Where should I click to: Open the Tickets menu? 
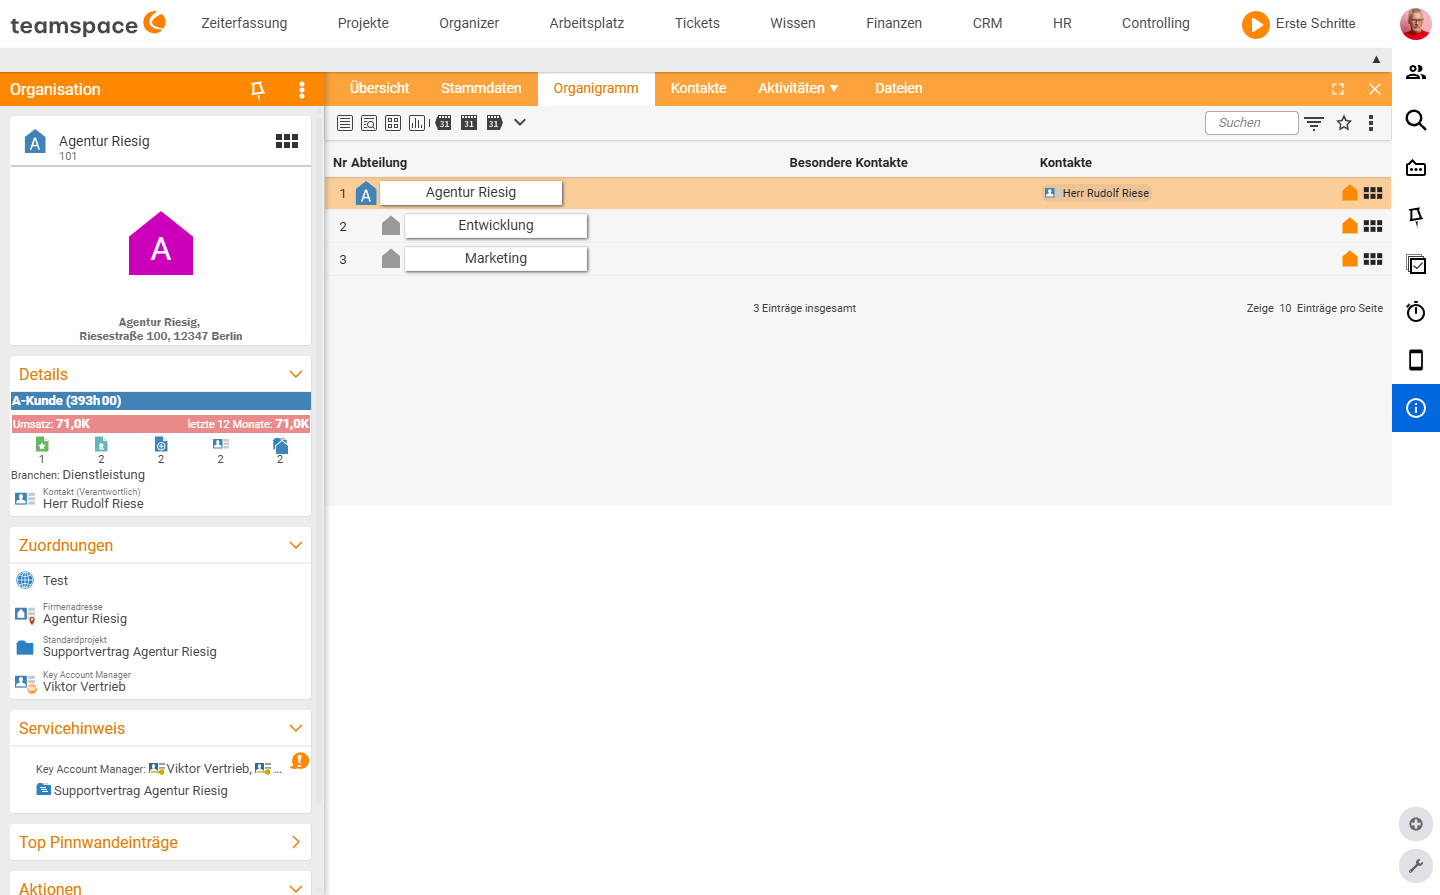click(697, 23)
